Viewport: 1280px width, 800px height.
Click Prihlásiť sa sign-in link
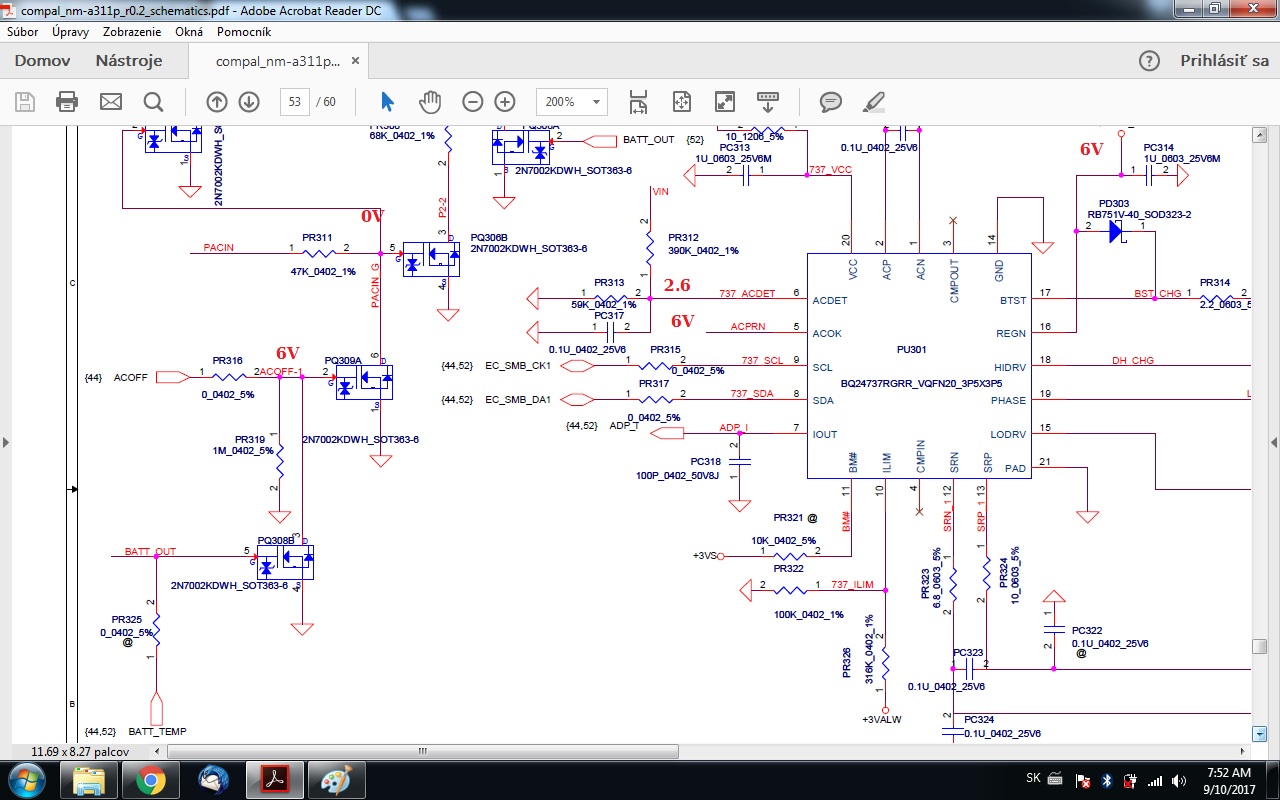[x=1224, y=61]
